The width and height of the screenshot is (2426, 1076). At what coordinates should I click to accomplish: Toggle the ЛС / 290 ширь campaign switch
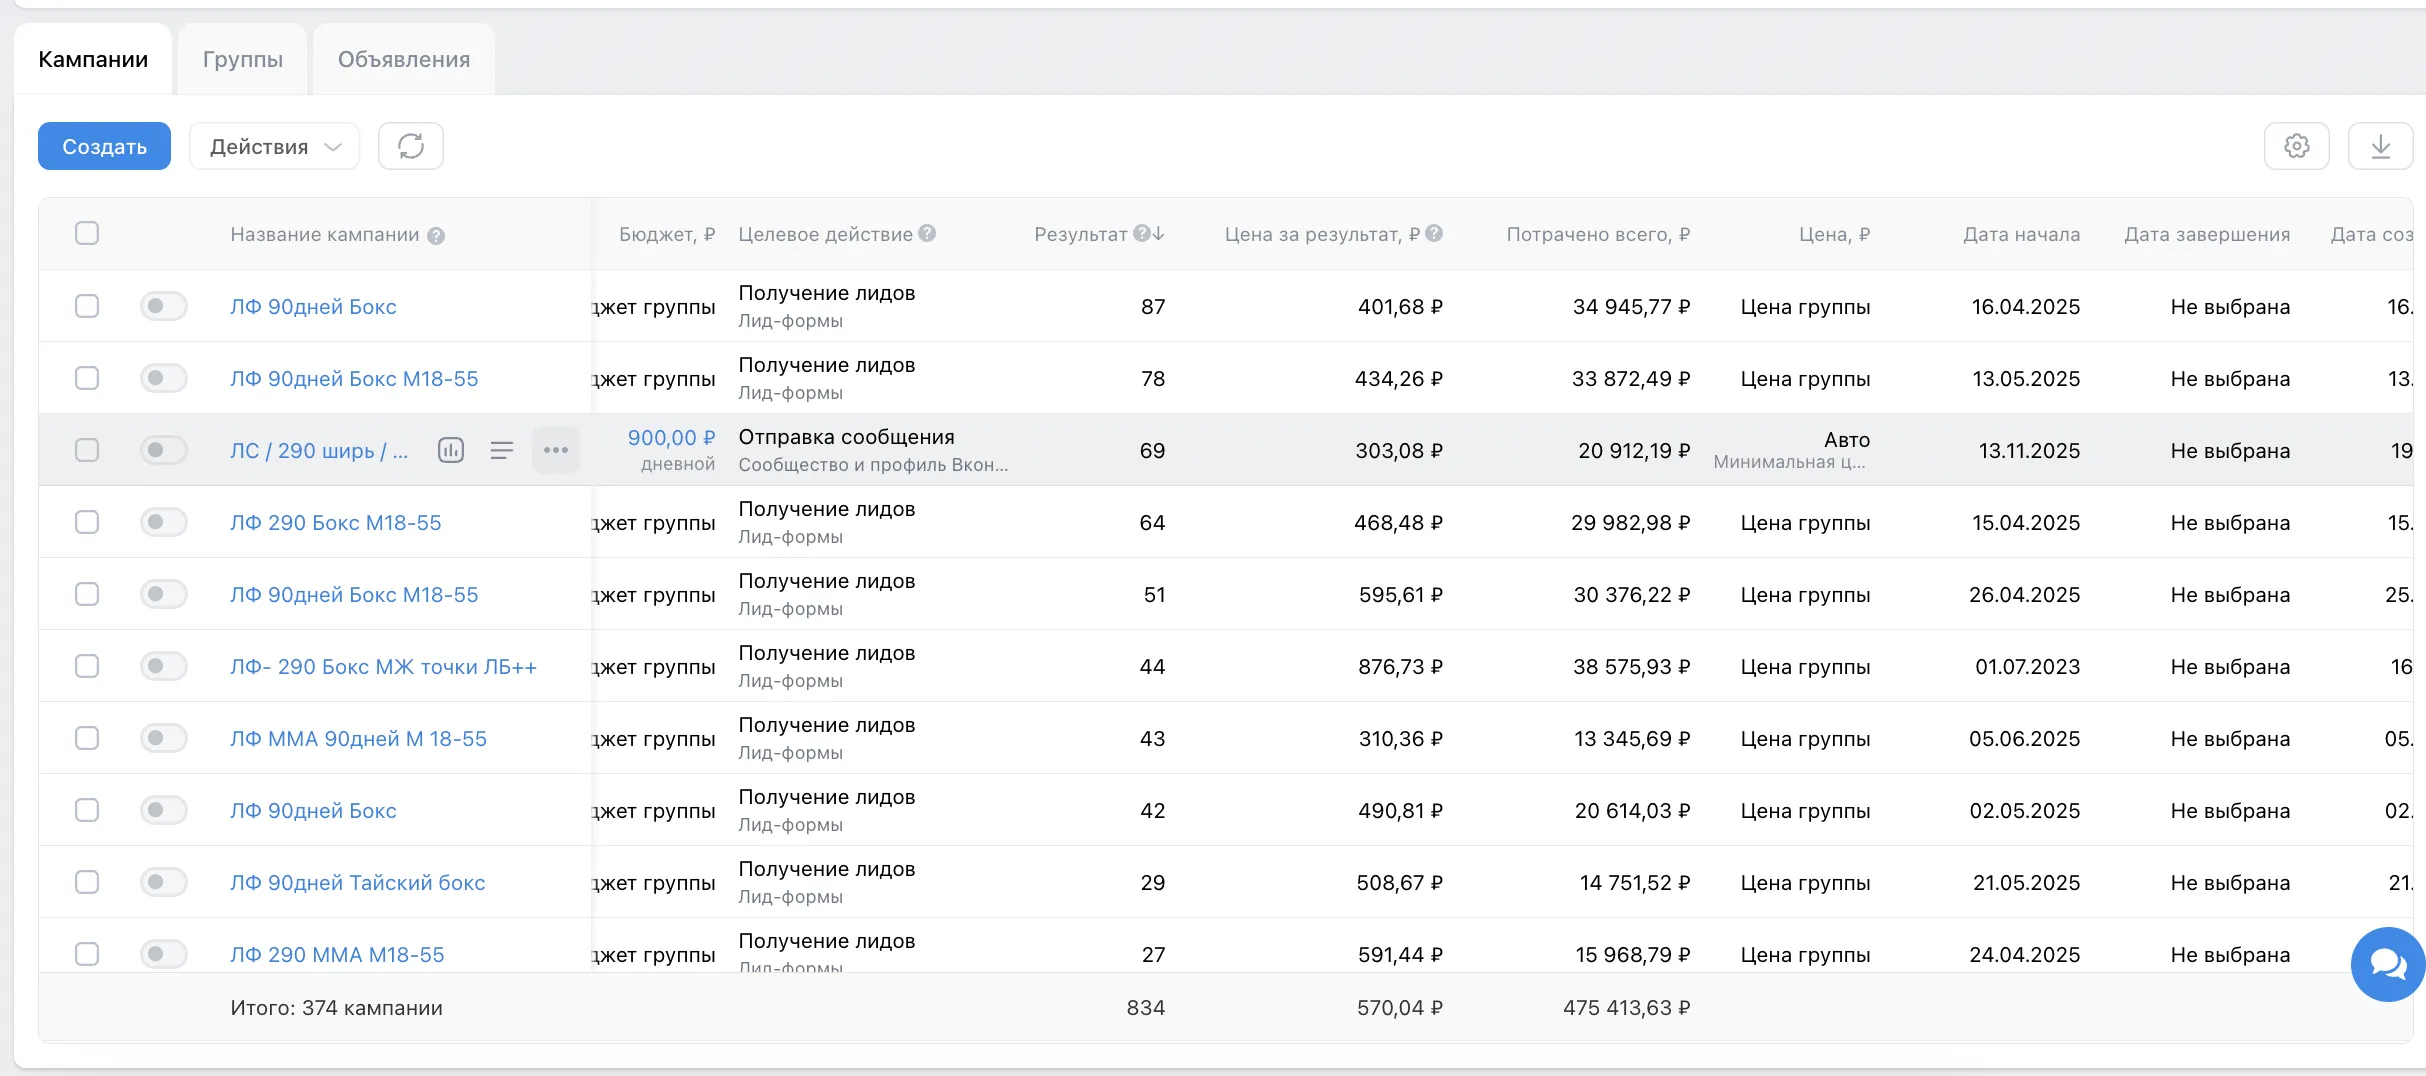(164, 450)
